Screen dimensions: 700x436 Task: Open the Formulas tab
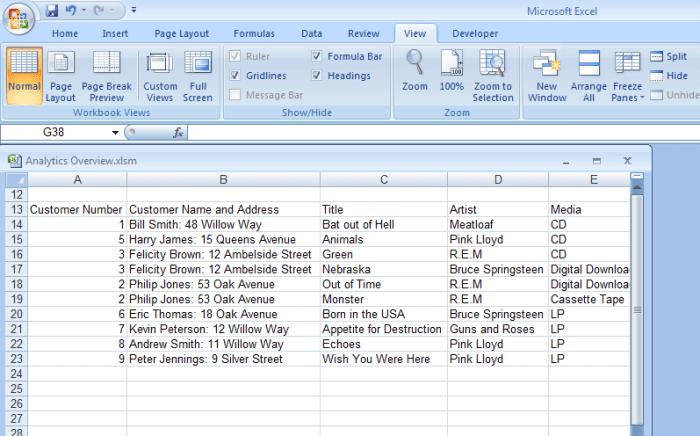coord(254,33)
